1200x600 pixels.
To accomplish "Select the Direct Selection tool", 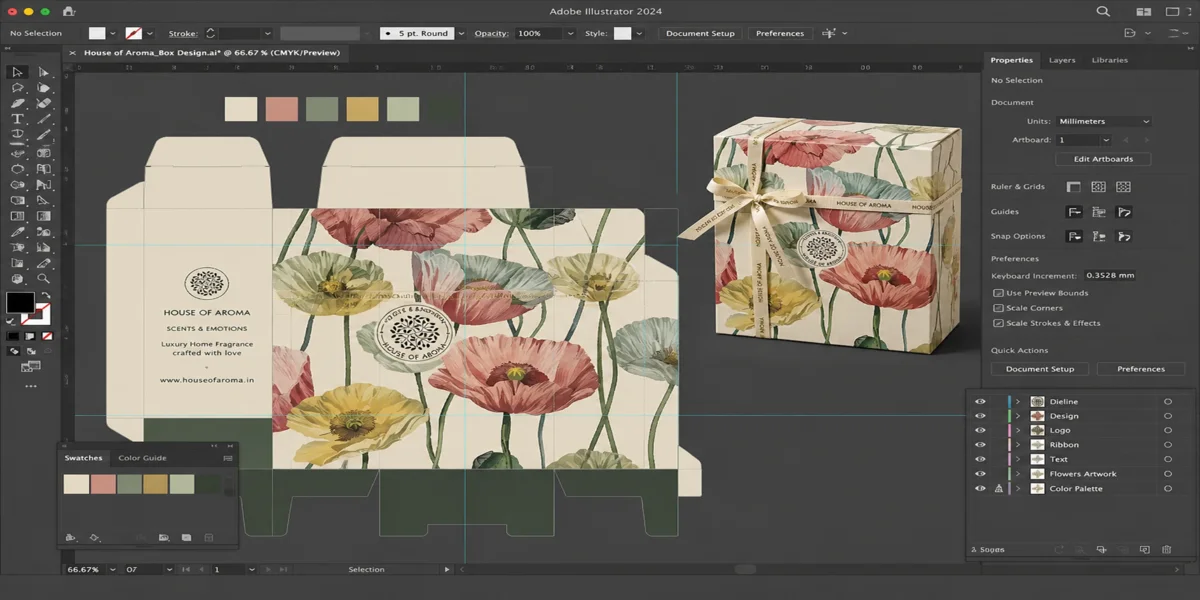I will click(43, 72).
